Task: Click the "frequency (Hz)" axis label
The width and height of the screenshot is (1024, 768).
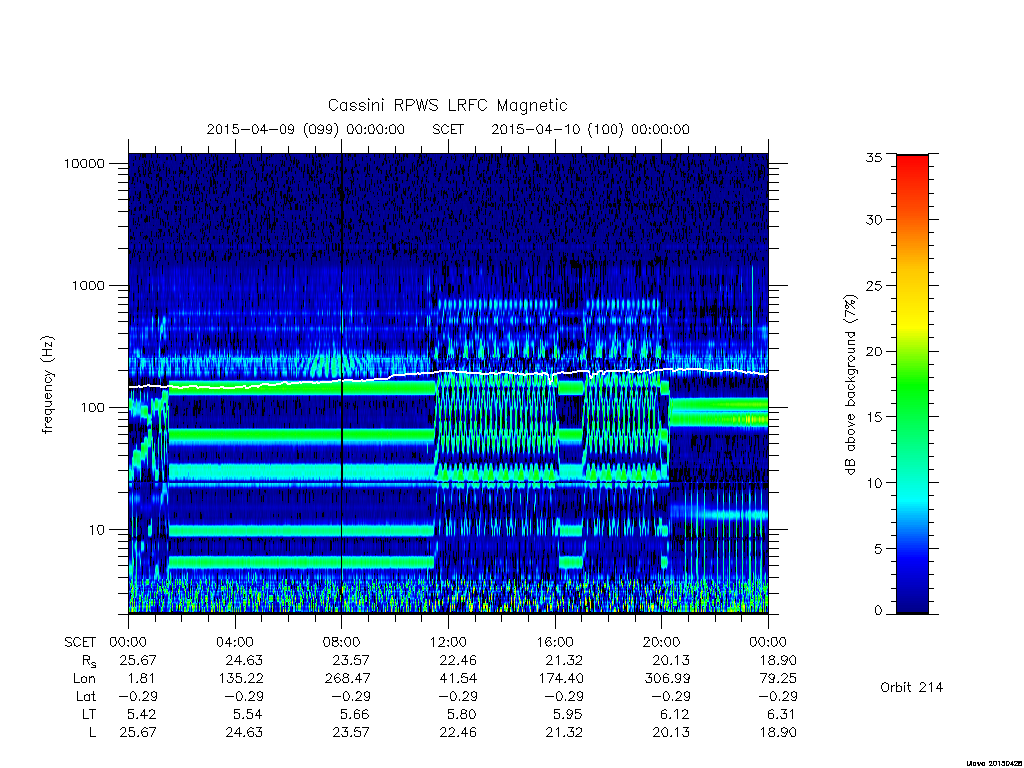Action: pyautogui.click(x=48, y=385)
